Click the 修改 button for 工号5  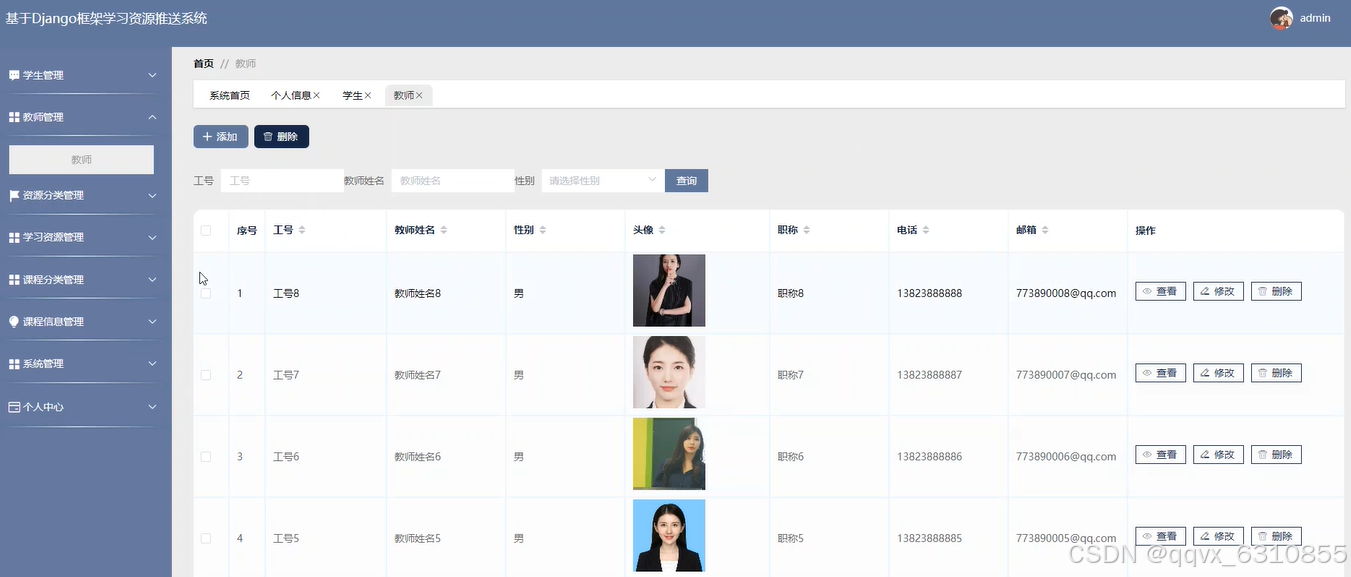[x=1218, y=536]
